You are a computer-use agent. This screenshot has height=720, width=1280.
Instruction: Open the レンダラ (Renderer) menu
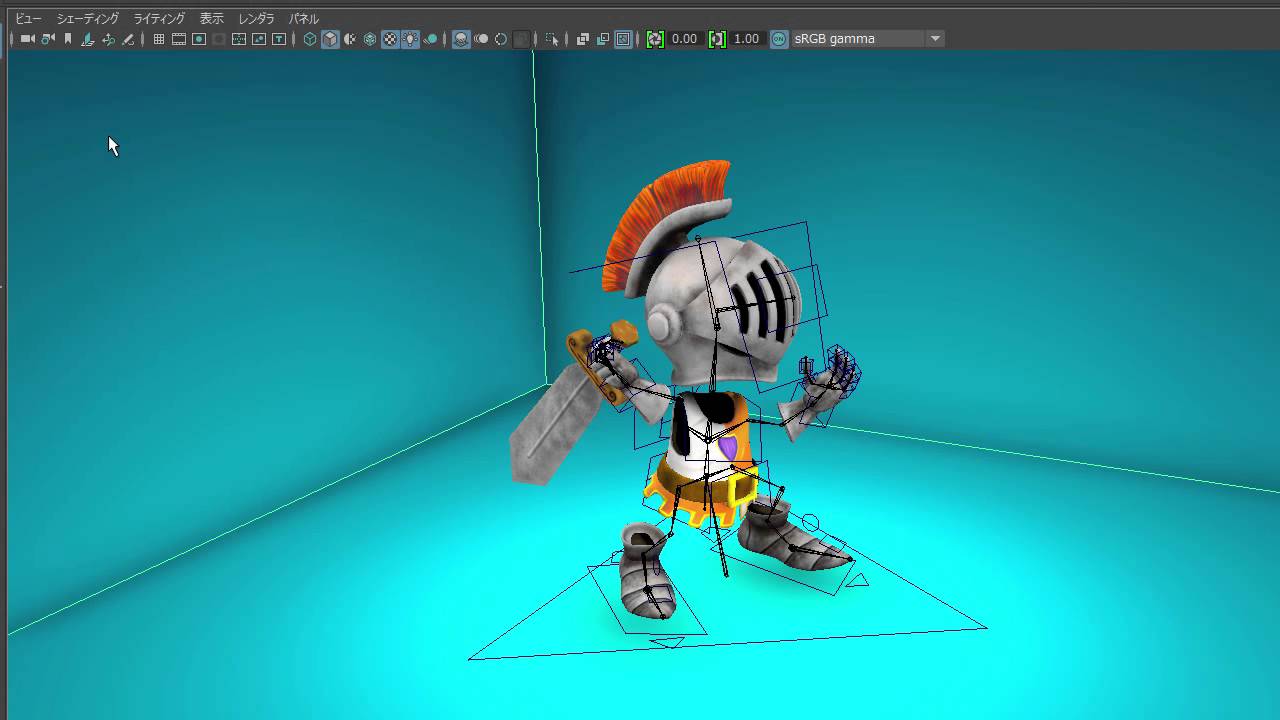[x=255, y=17]
